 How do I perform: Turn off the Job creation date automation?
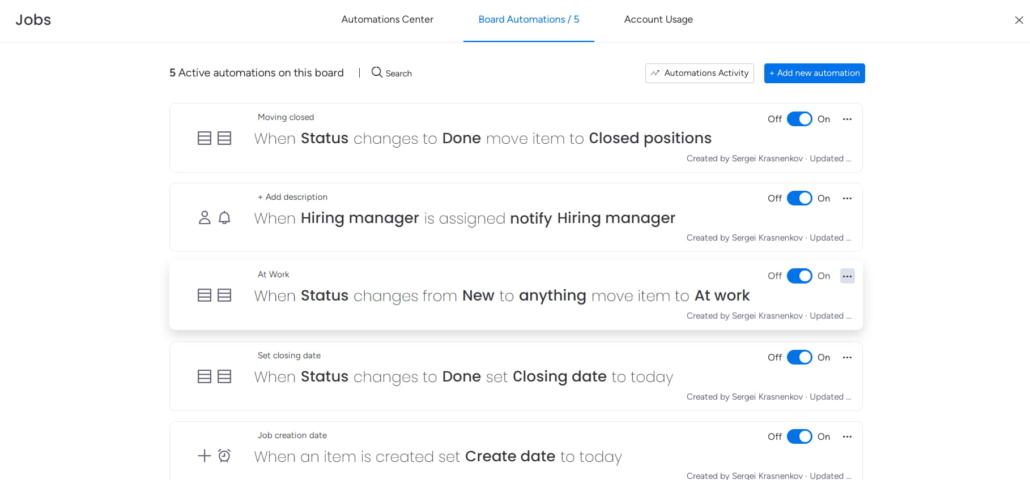(x=799, y=436)
